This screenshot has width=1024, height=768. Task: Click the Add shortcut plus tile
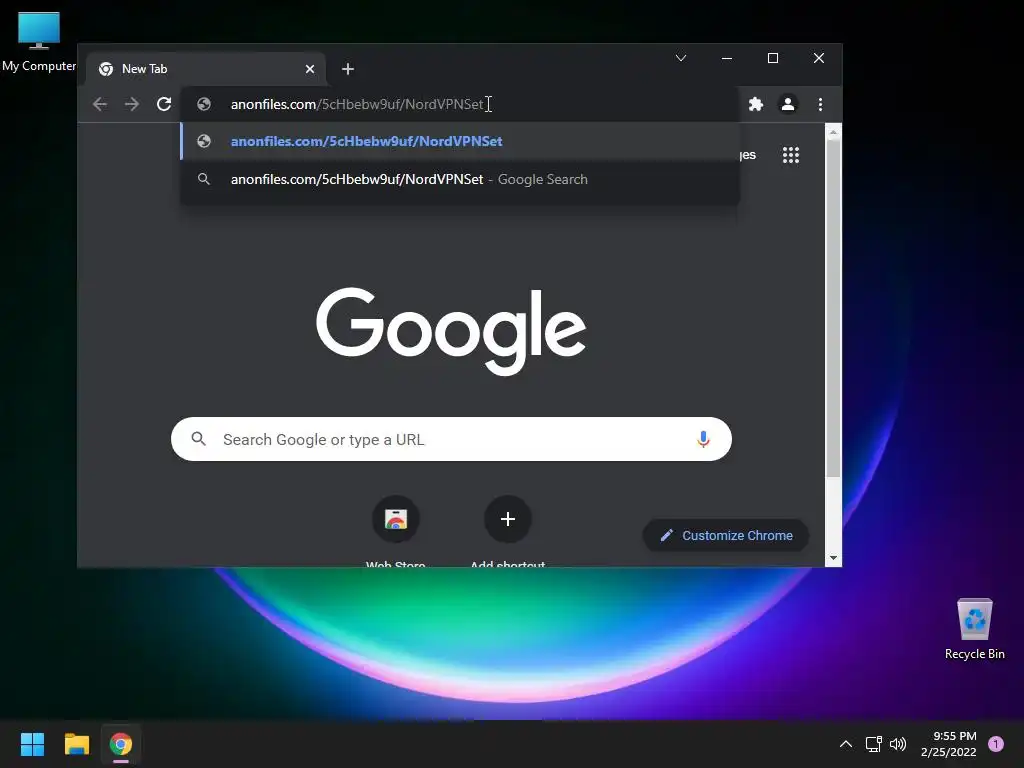[x=507, y=519]
